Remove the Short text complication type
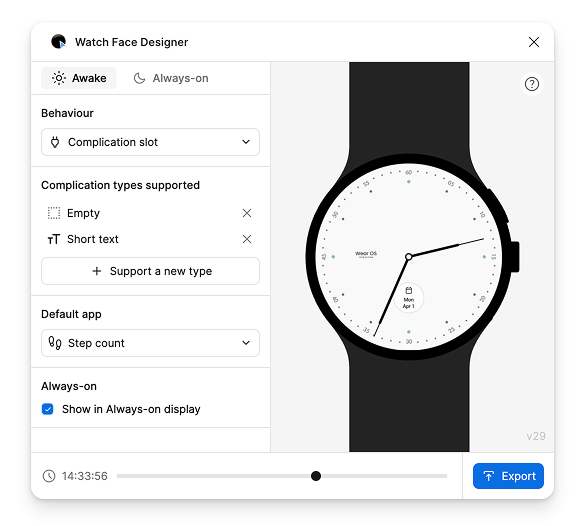The image size is (581, 526). click(247, 239)
